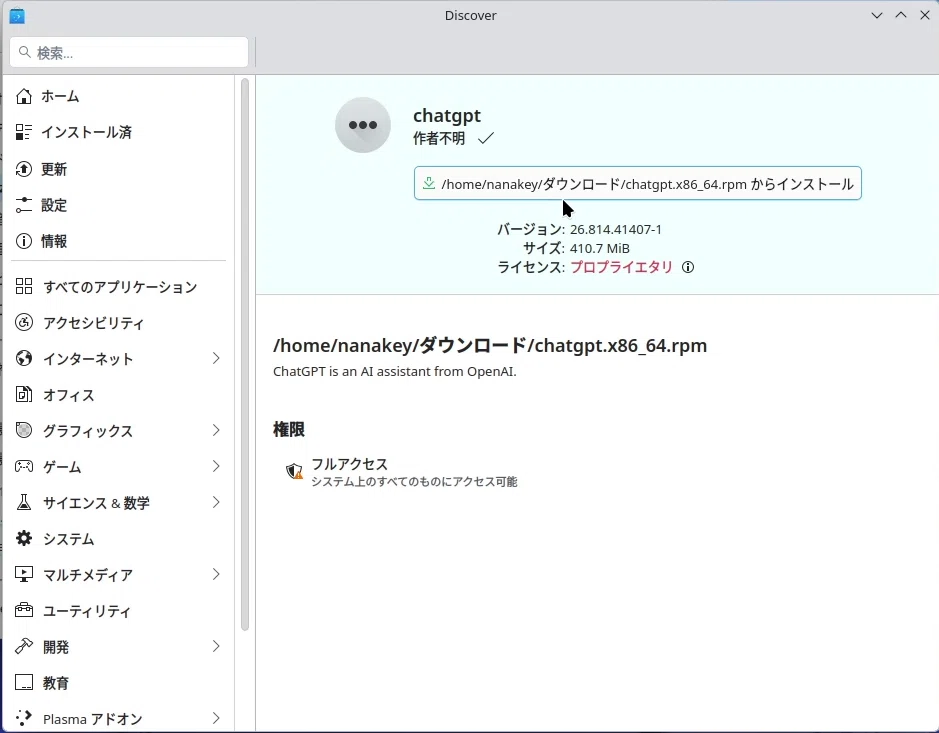The width and height of the screenshot is (939, 733).
Task: Expand the Plasma Addons category chevron
Action: pyautogui.click(x=216, y=718)
